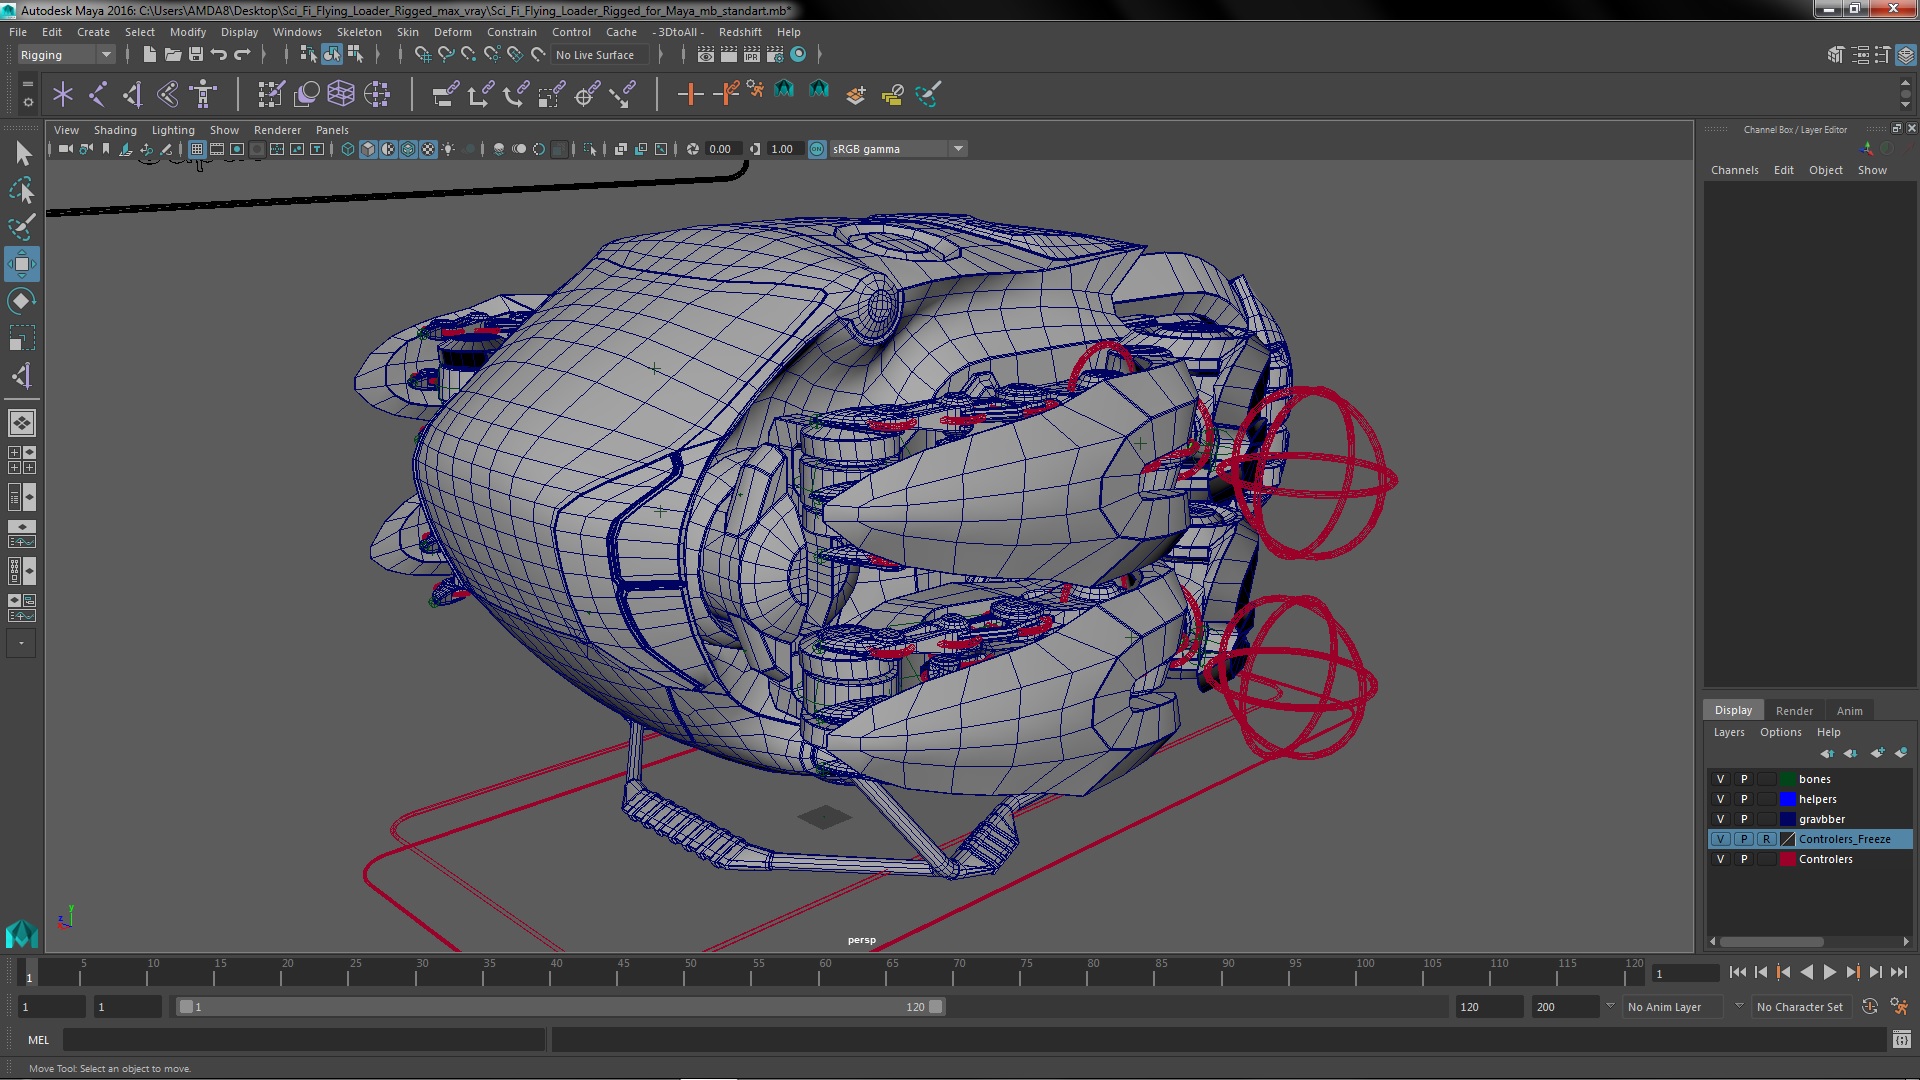Toggle textured display viewport icon

click(428, 149)
